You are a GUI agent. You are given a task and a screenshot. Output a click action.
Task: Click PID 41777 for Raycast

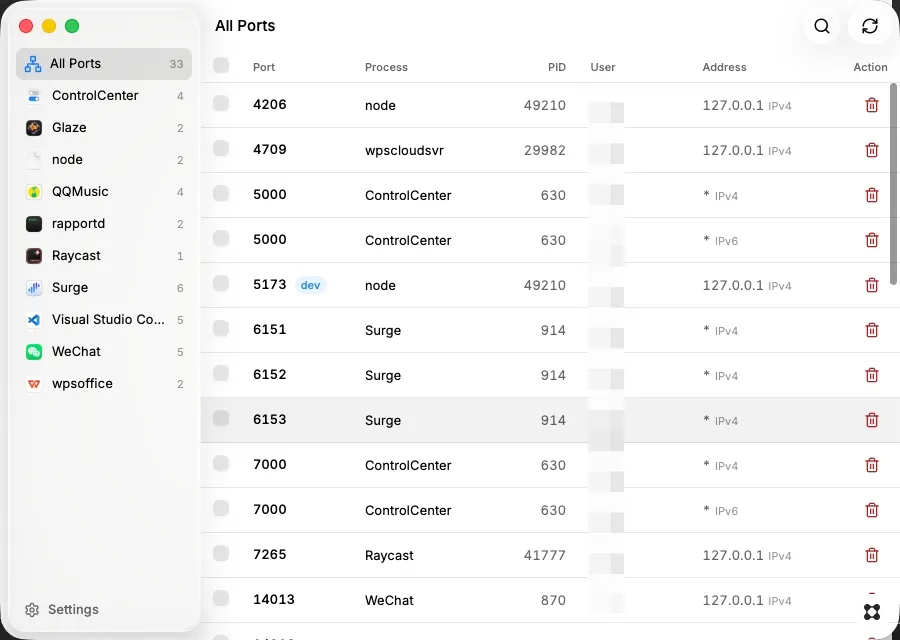(545, 556)
